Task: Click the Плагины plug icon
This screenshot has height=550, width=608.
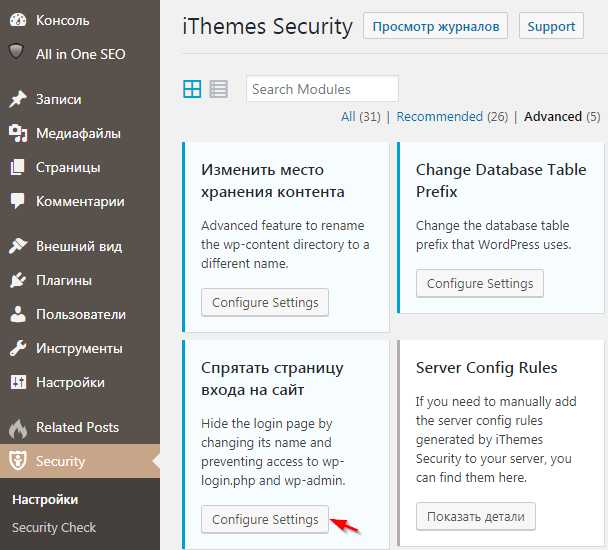Action: point(17,280)
